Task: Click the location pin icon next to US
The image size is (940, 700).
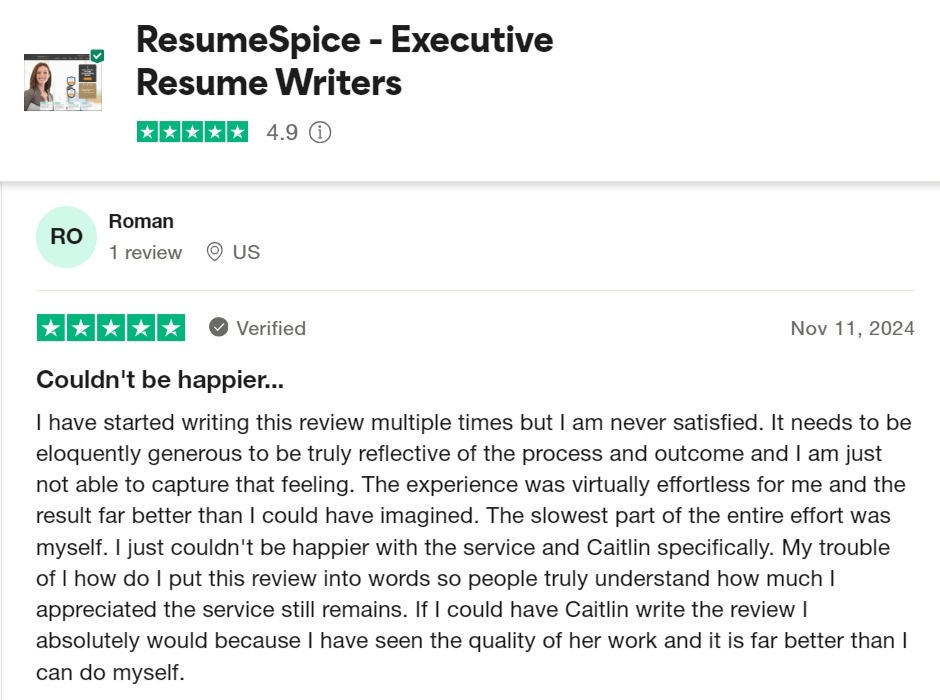Action: point(214,252)
